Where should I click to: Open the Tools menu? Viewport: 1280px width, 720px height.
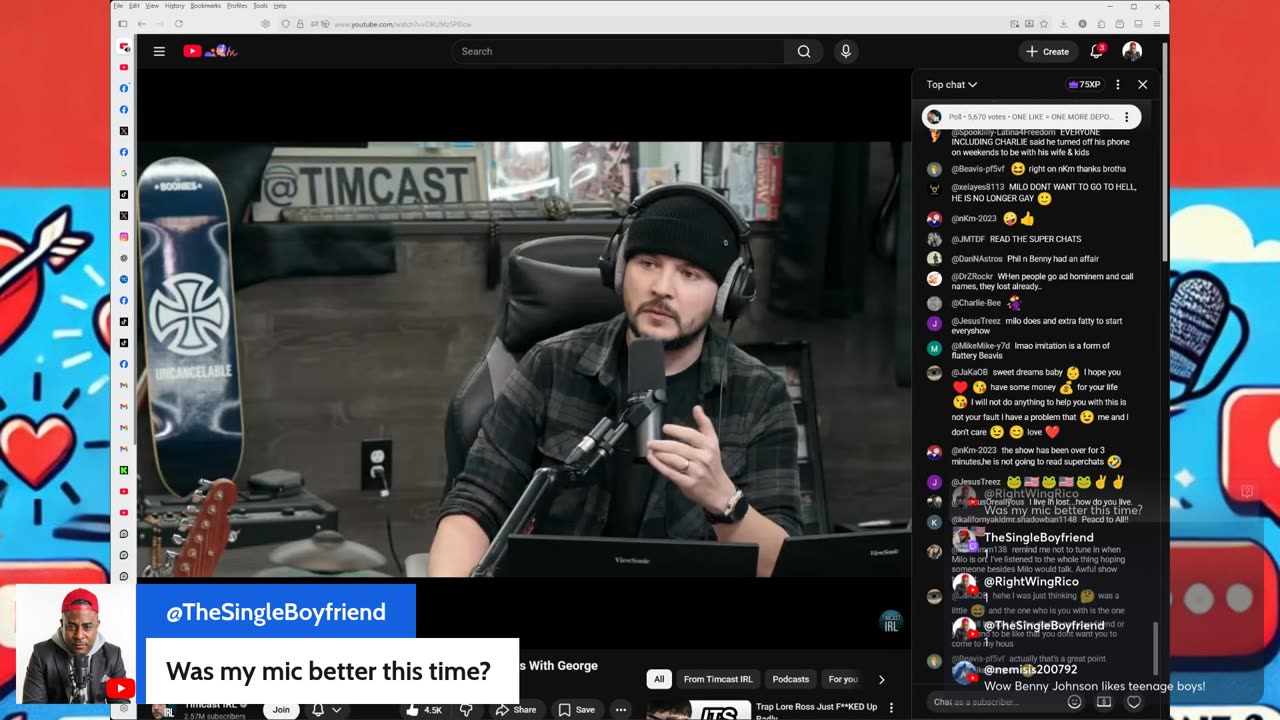260,6
